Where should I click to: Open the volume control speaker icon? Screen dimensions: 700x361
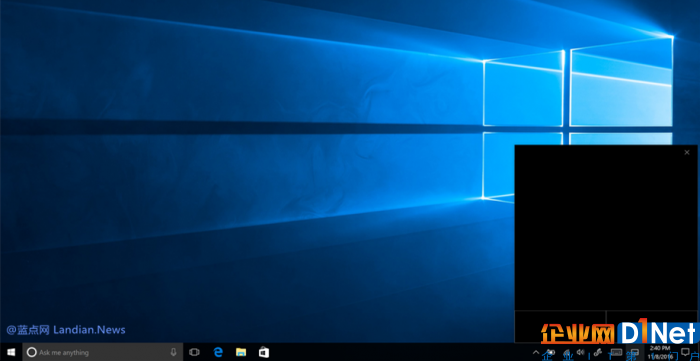pos(580,352)
